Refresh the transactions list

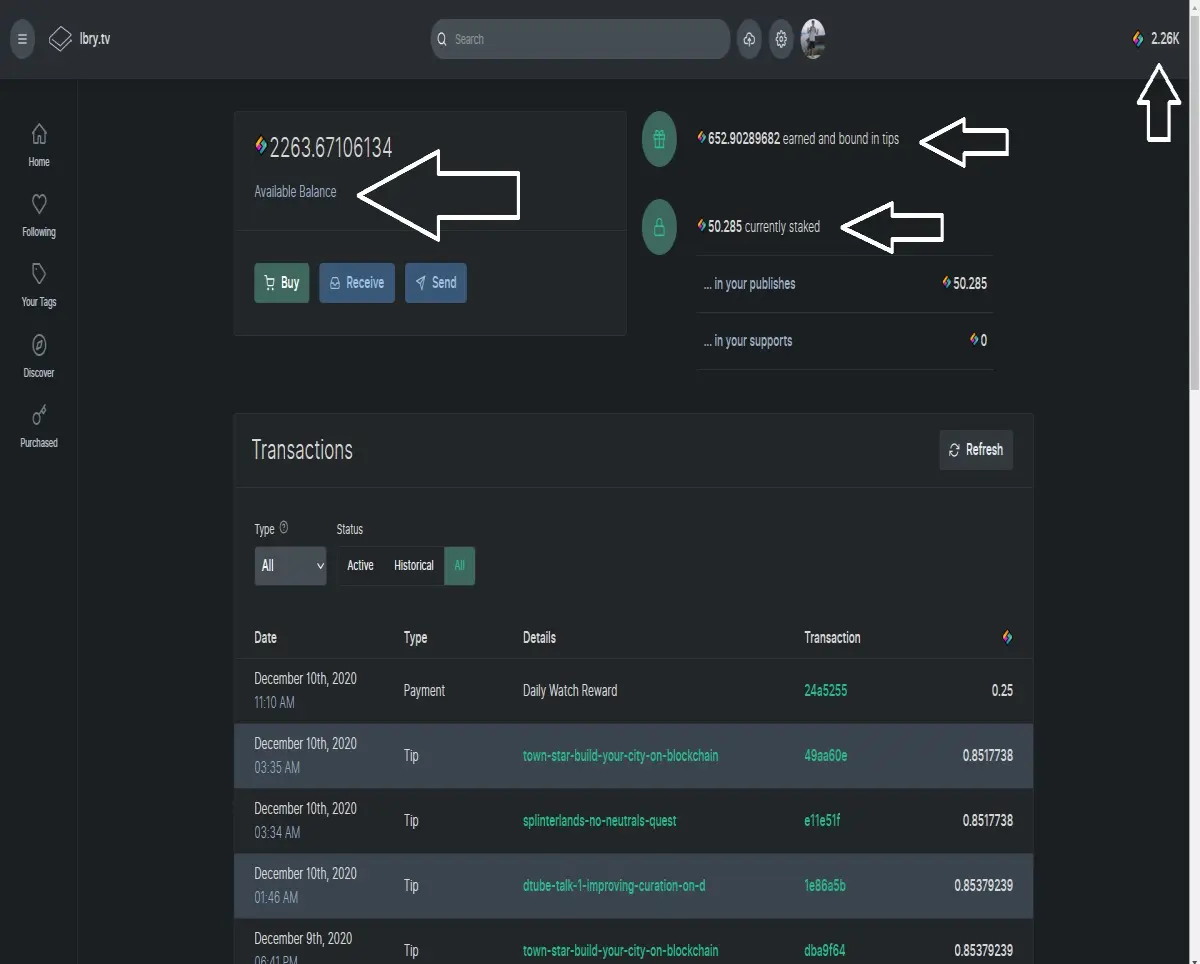pos(976,450)
